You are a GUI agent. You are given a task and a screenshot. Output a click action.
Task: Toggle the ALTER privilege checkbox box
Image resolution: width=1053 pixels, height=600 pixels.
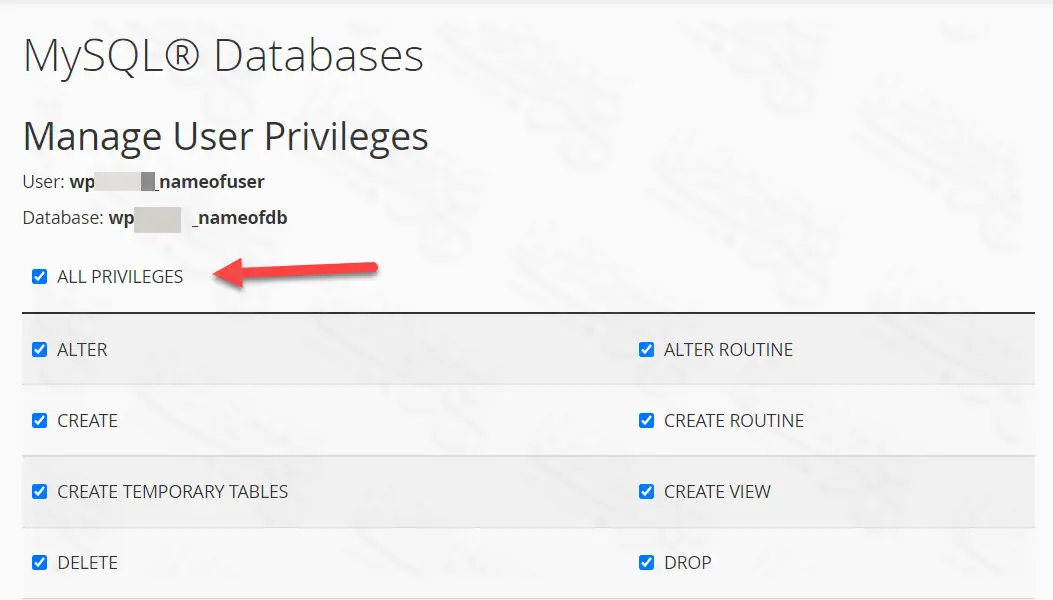click(40, 350)
